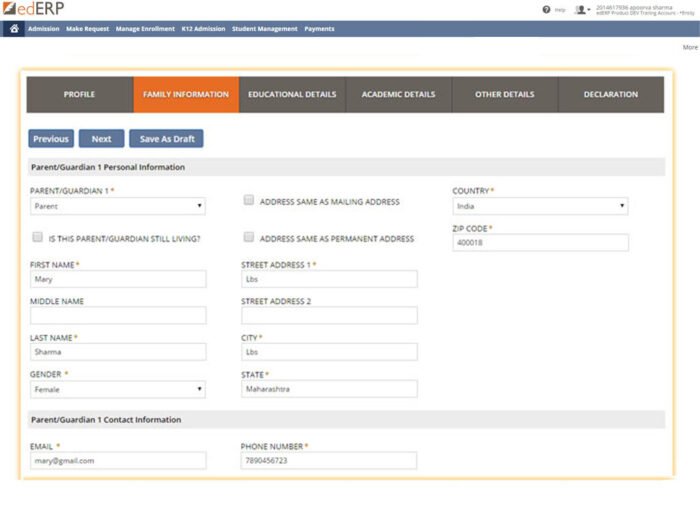Open the K12 Admission menu

203,29
